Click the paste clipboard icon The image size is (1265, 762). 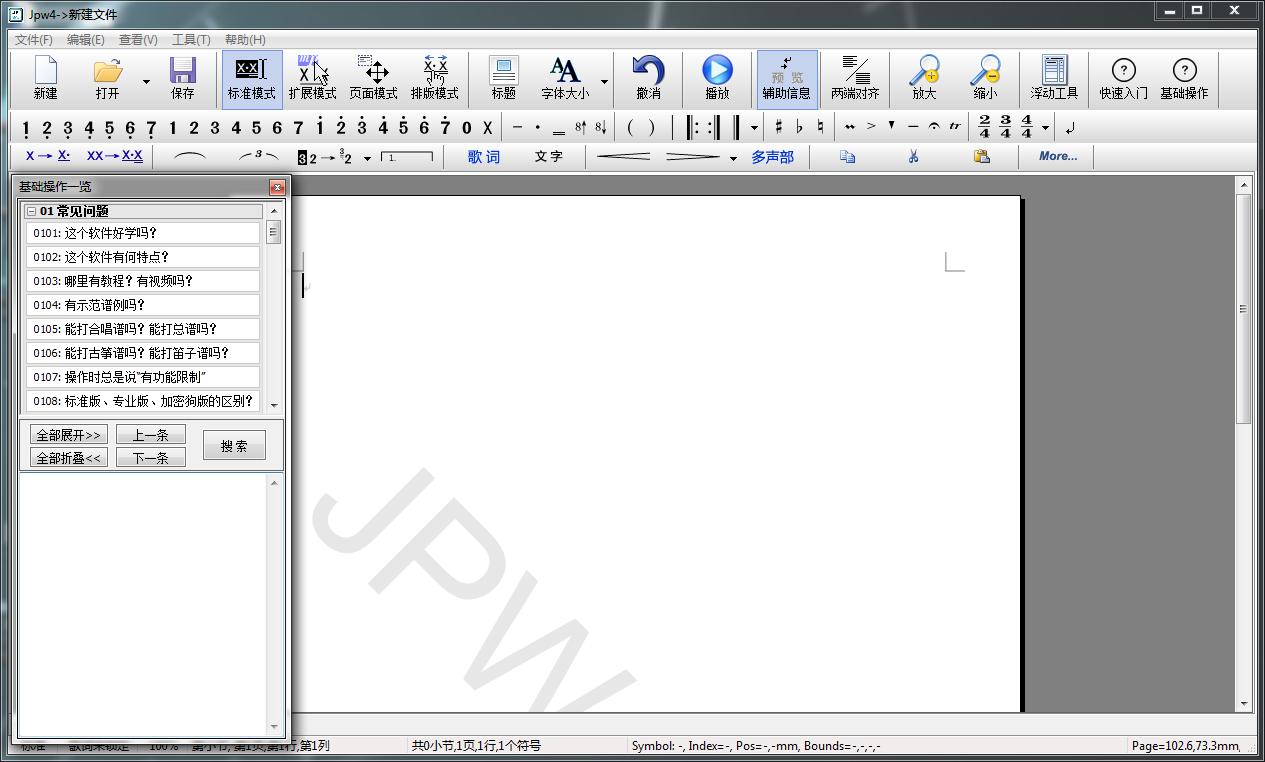pos(981,157)
